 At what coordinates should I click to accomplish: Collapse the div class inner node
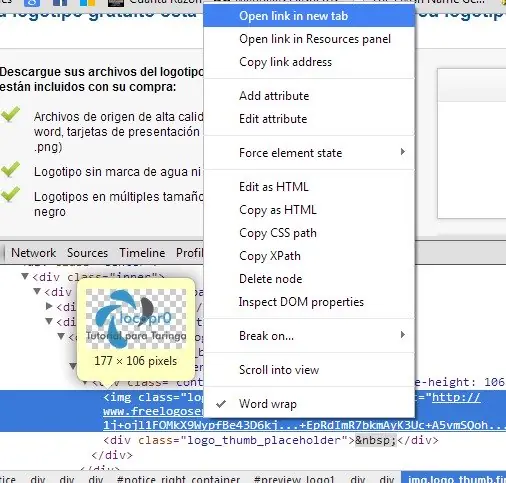(25, 276)
